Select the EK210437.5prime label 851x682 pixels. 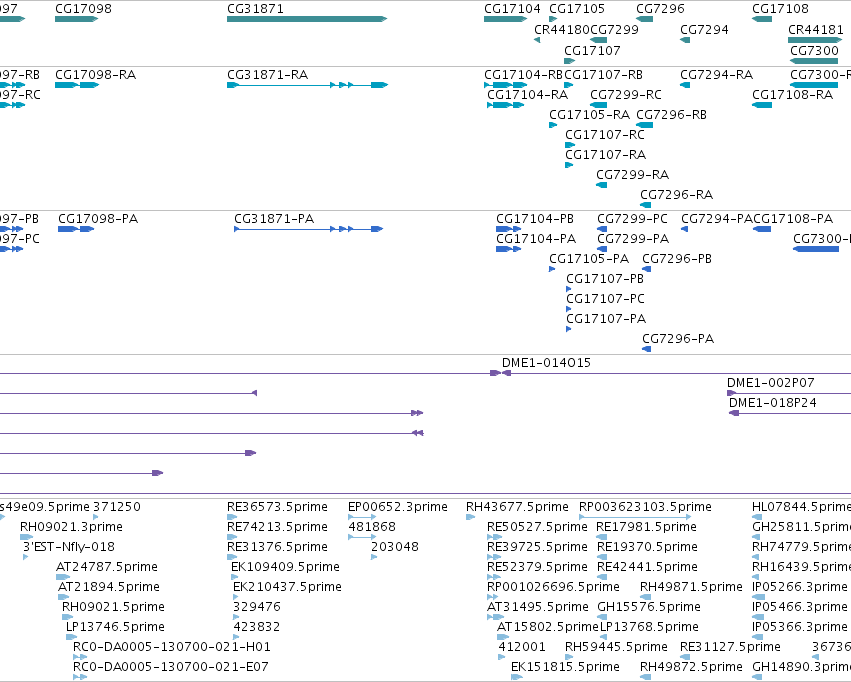pyautogui.click(x=287, y=587)
